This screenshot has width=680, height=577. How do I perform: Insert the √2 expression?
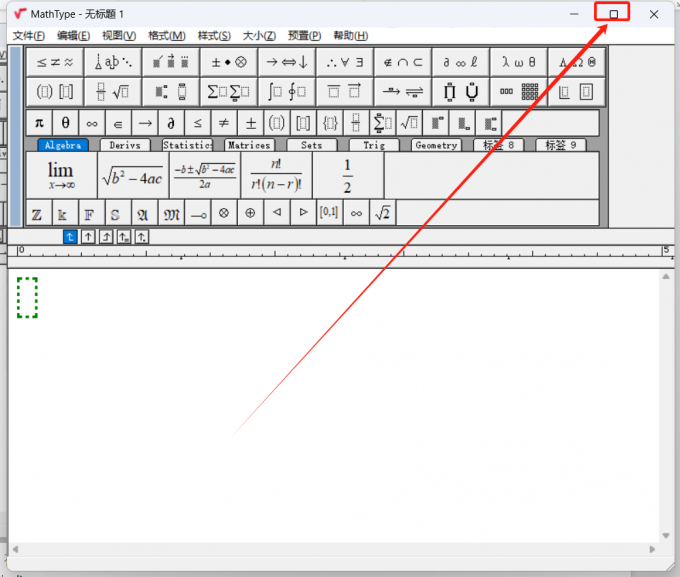[x=382, y=213]
